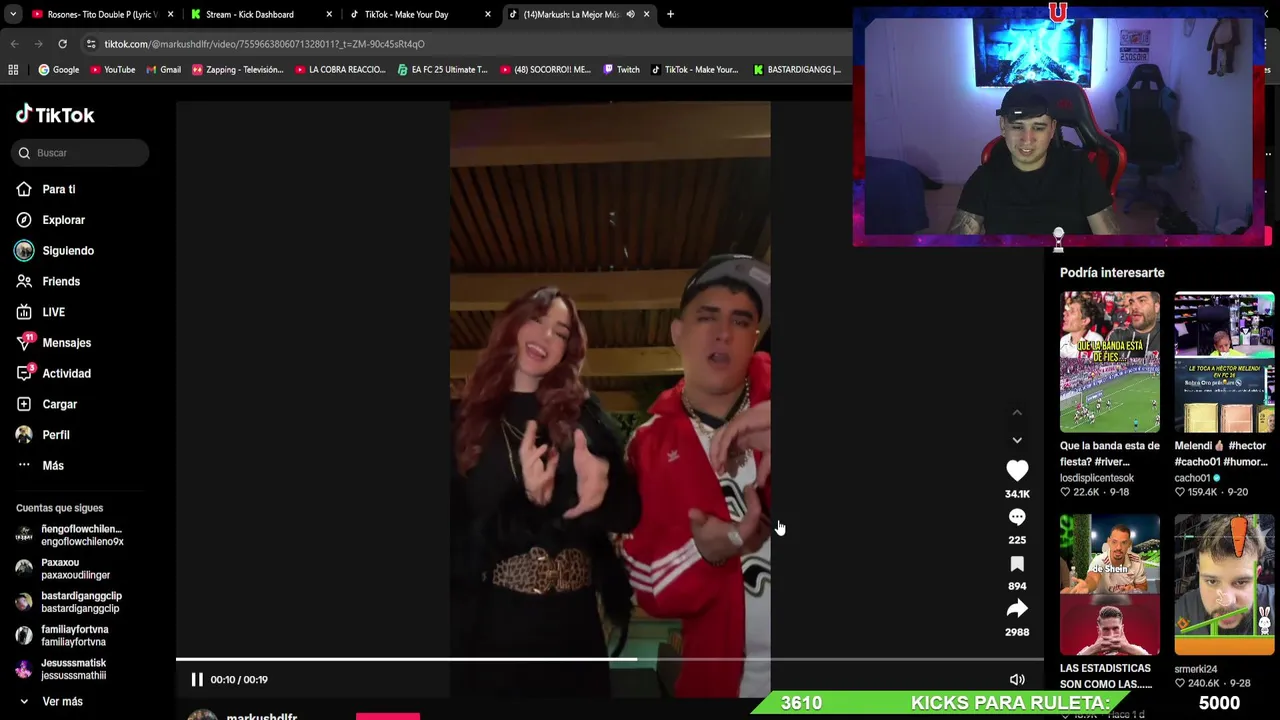The width and height of the screenshot is (1280, 720).
Task: Share the video with arrow icon
Action: (1017, 609)
